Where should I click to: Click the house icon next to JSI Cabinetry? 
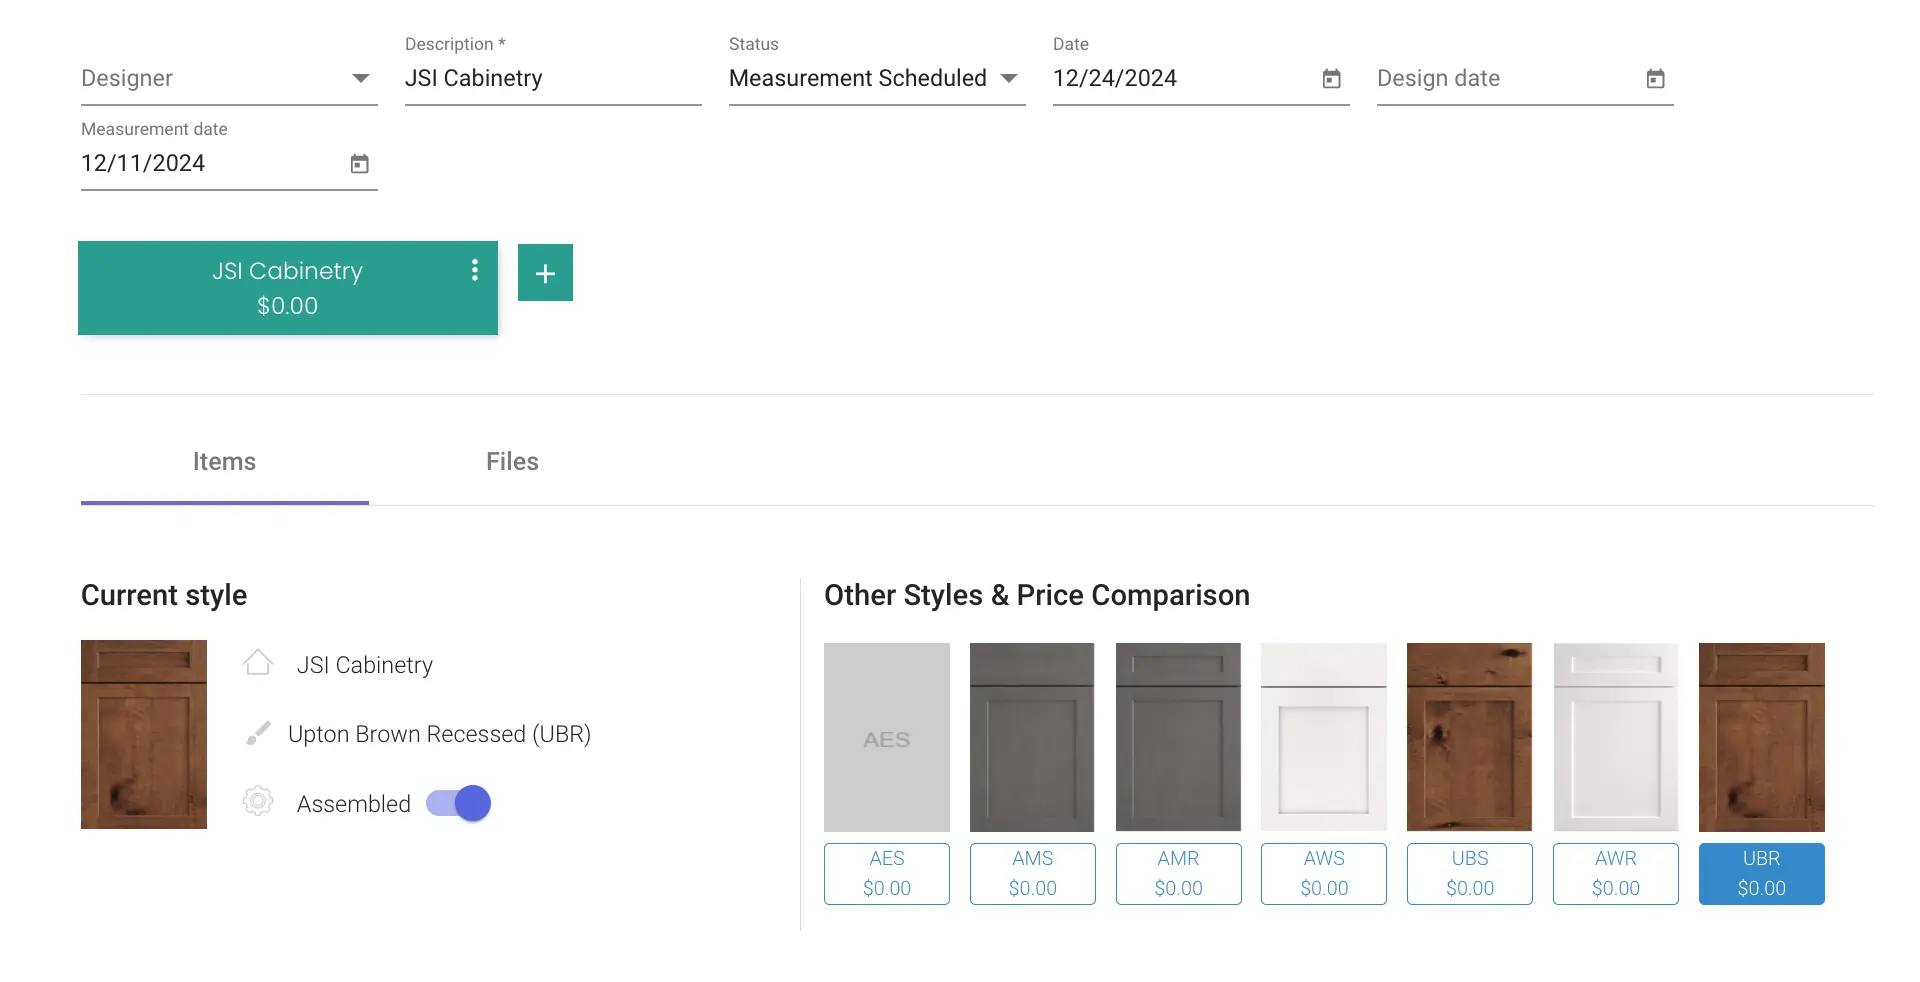[x=258, y=663]
